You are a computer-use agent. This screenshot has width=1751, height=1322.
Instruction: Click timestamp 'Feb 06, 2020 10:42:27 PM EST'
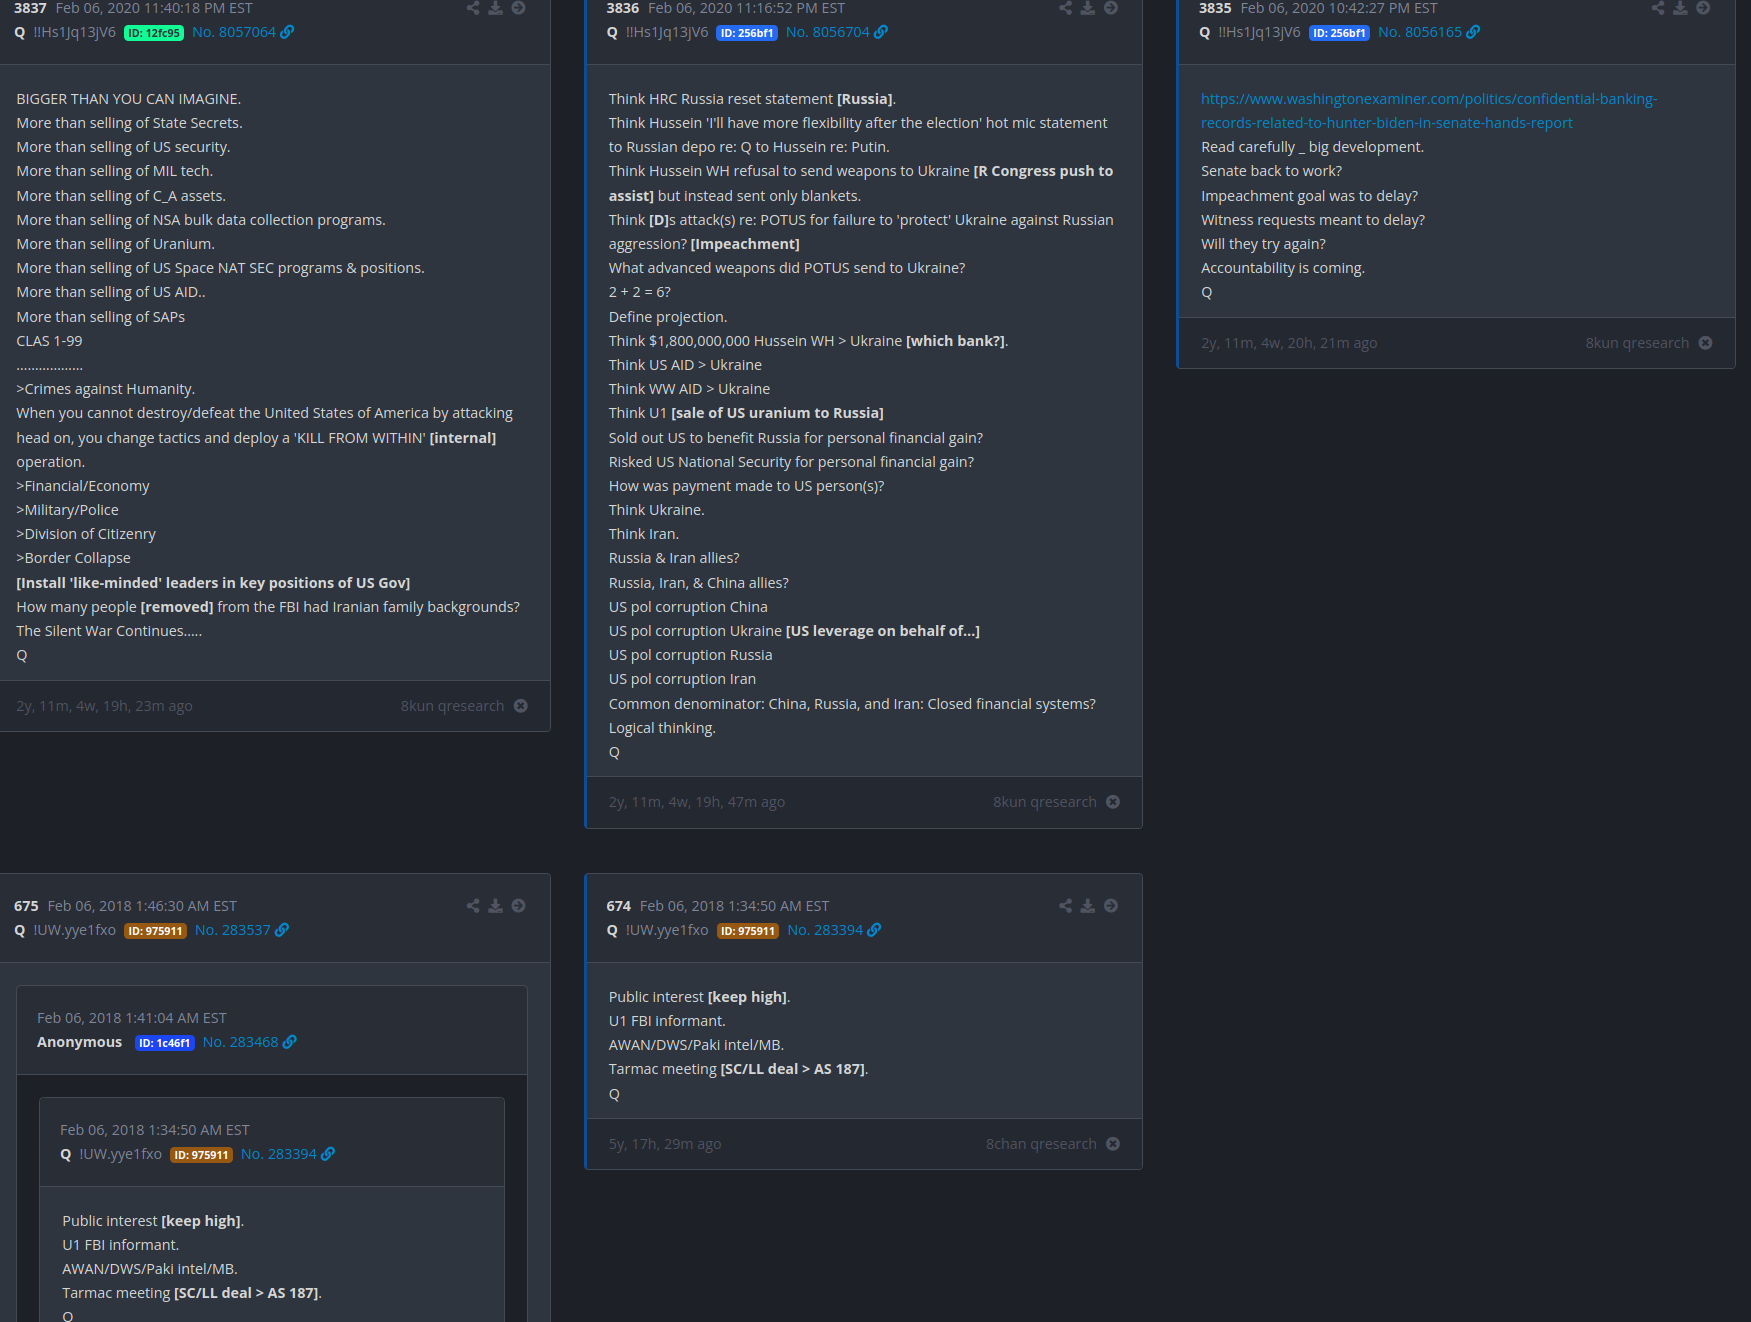(x=1339, y=8)
